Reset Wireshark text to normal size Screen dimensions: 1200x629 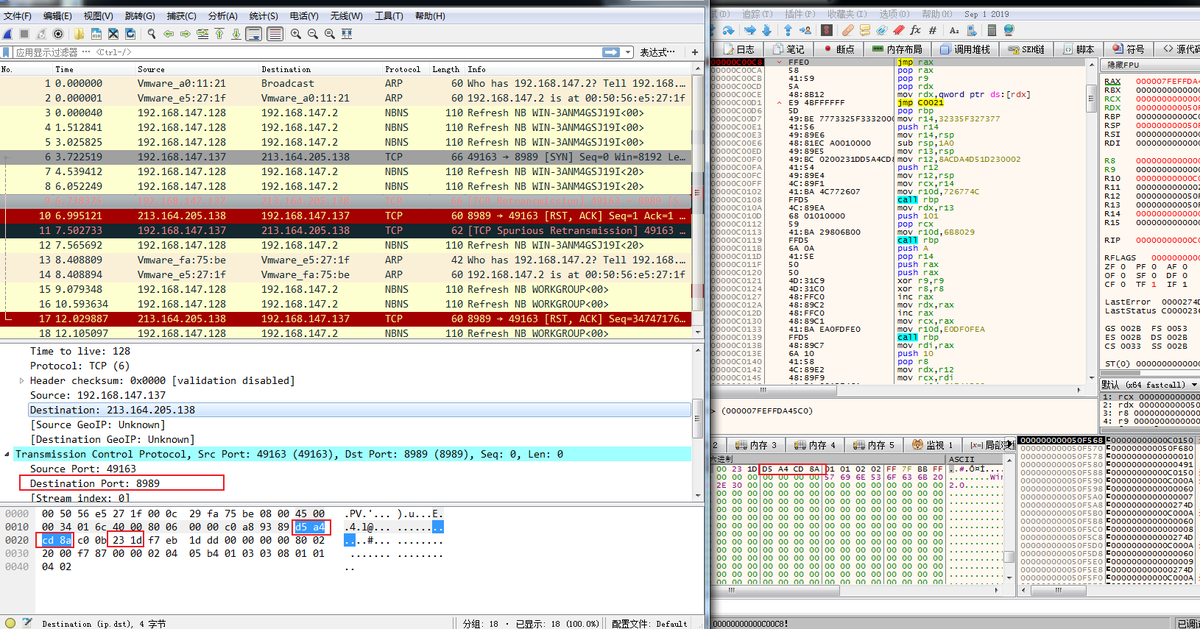(330, 33)
